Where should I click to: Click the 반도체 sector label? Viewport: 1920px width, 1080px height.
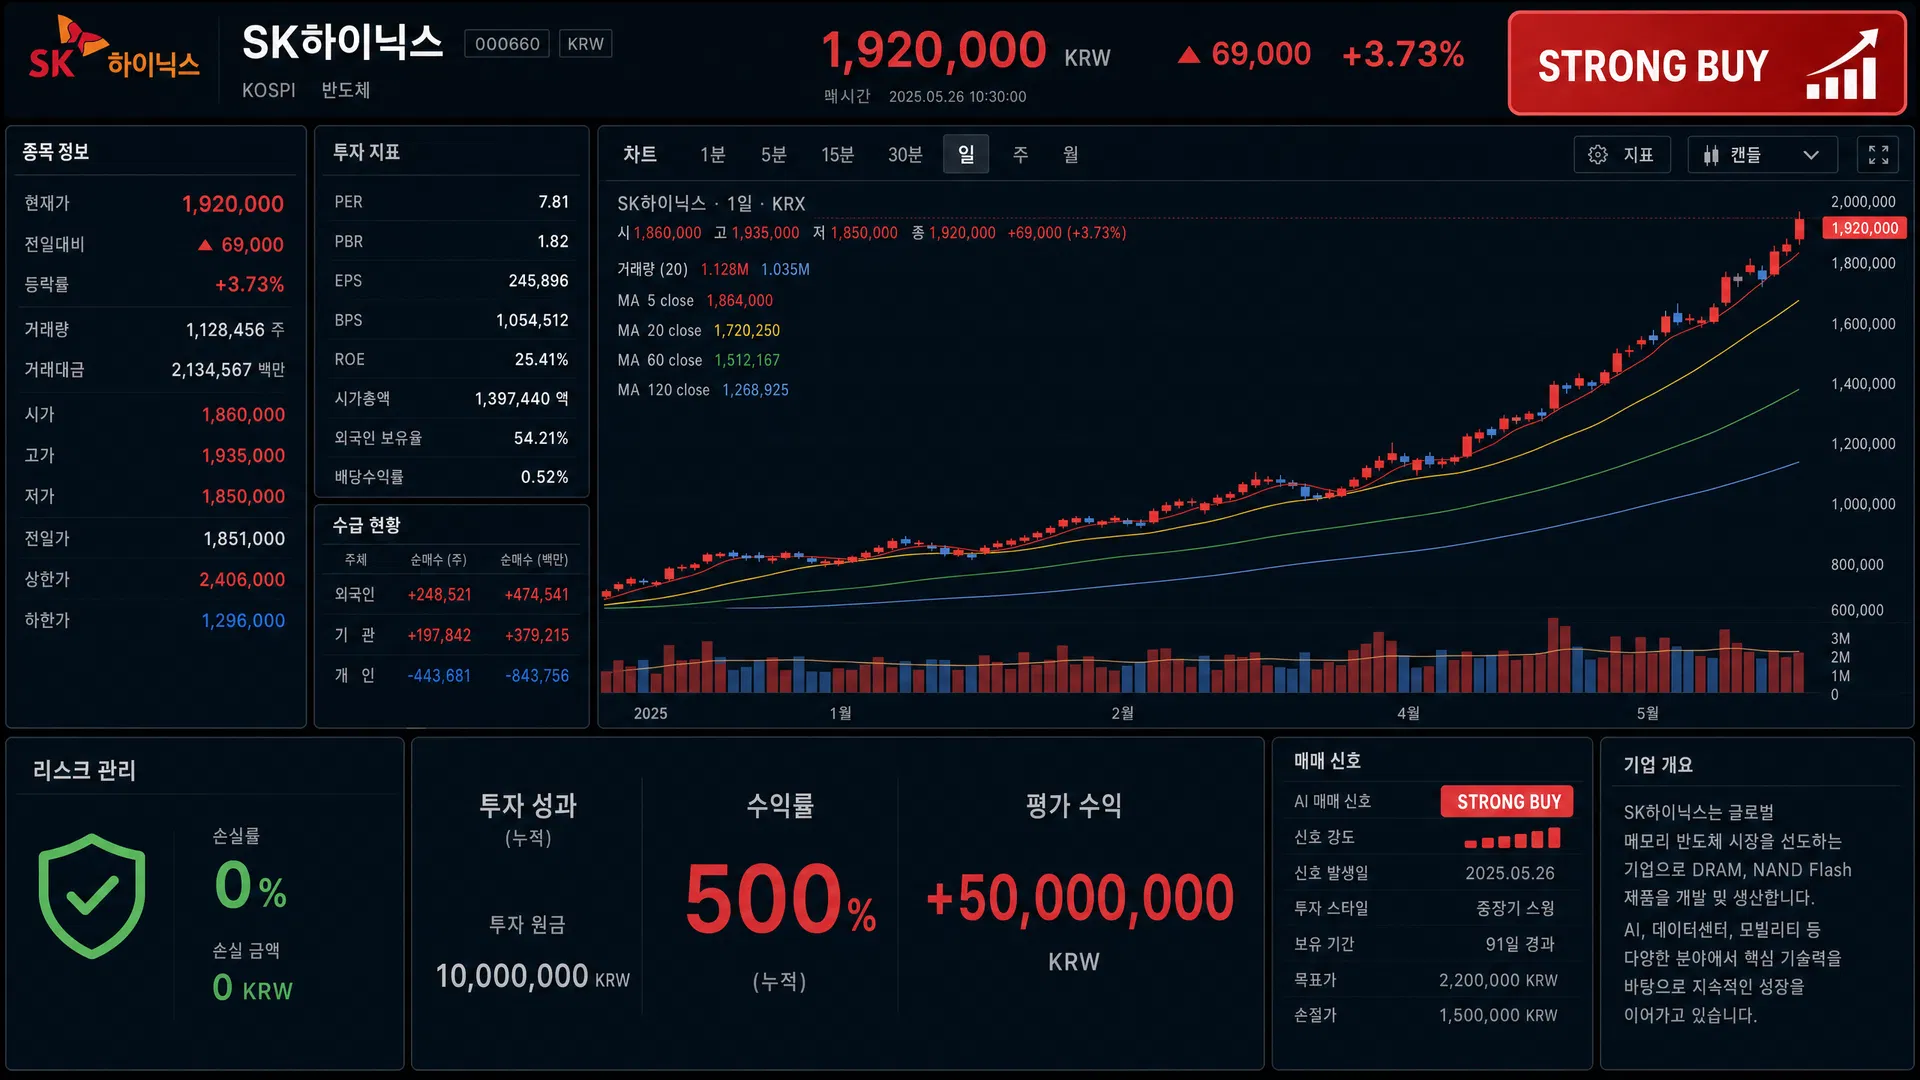[x=346, y=90]
